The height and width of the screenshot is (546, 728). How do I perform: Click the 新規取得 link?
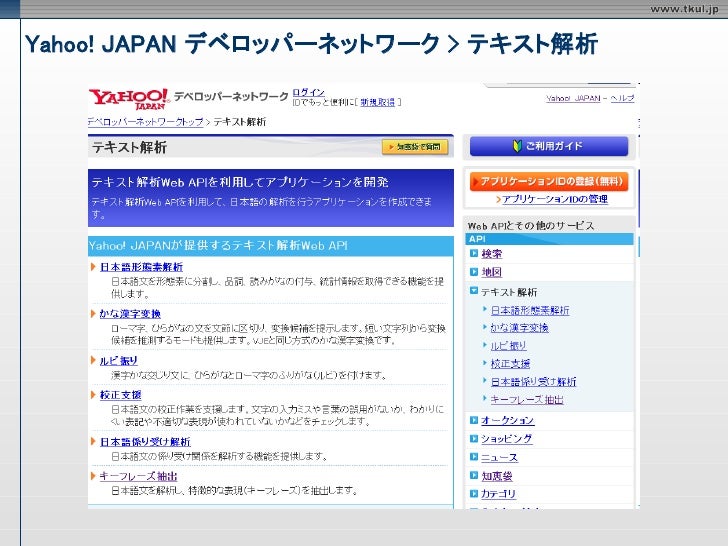pyautogui.click(x=377, y=102)
